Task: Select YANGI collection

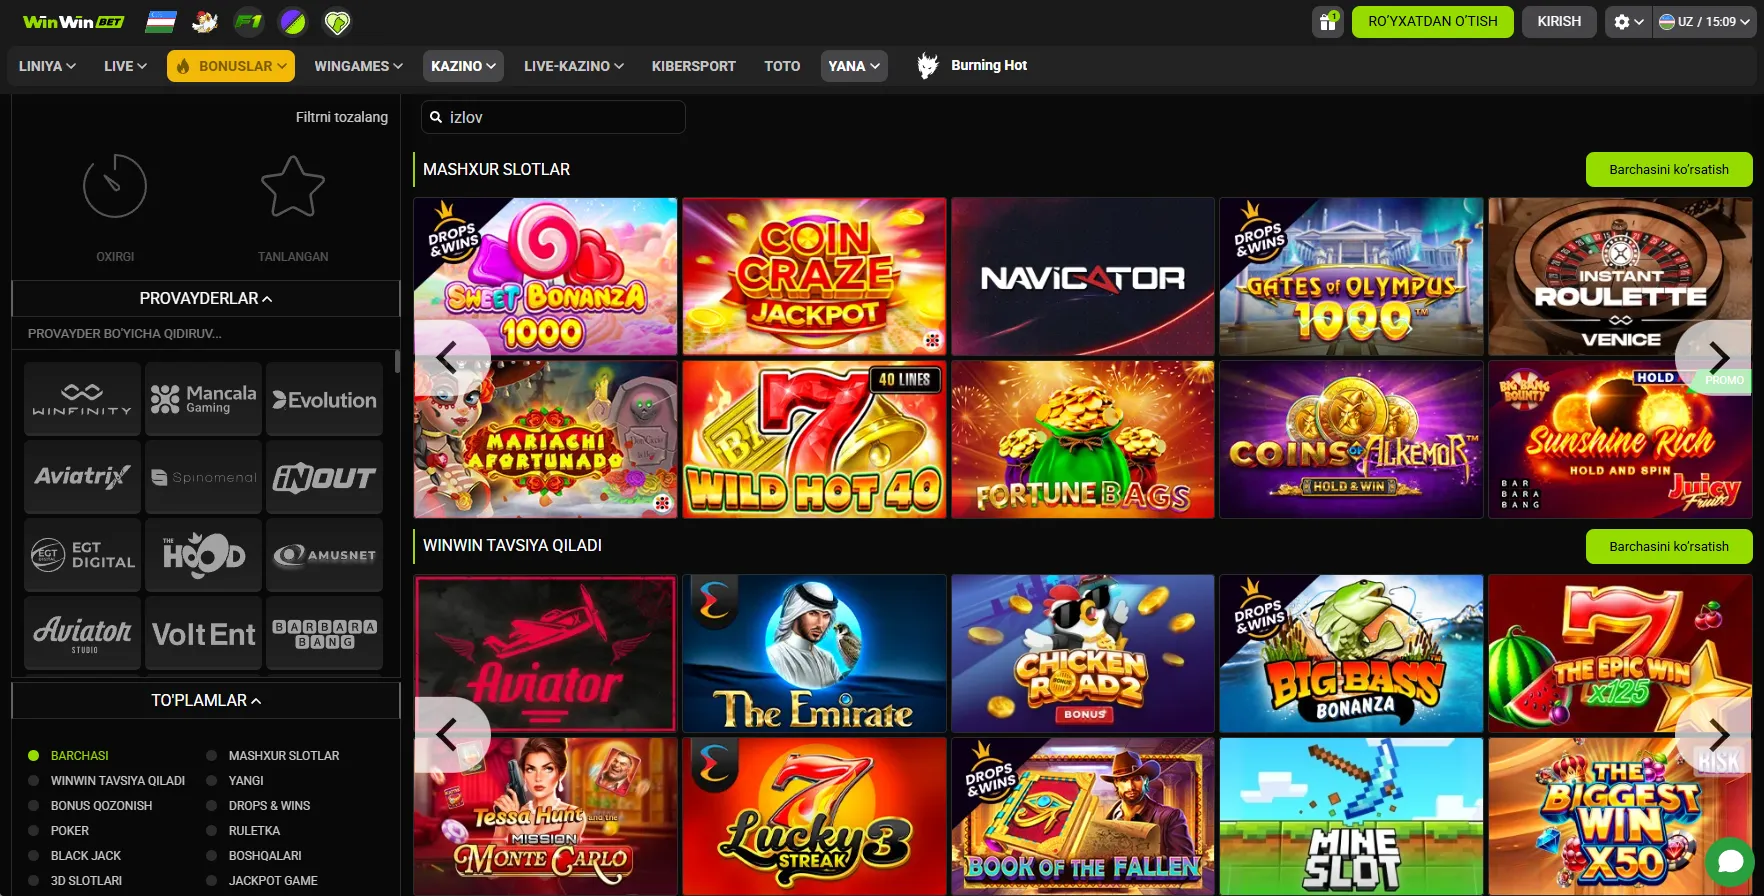Action: 234,781
